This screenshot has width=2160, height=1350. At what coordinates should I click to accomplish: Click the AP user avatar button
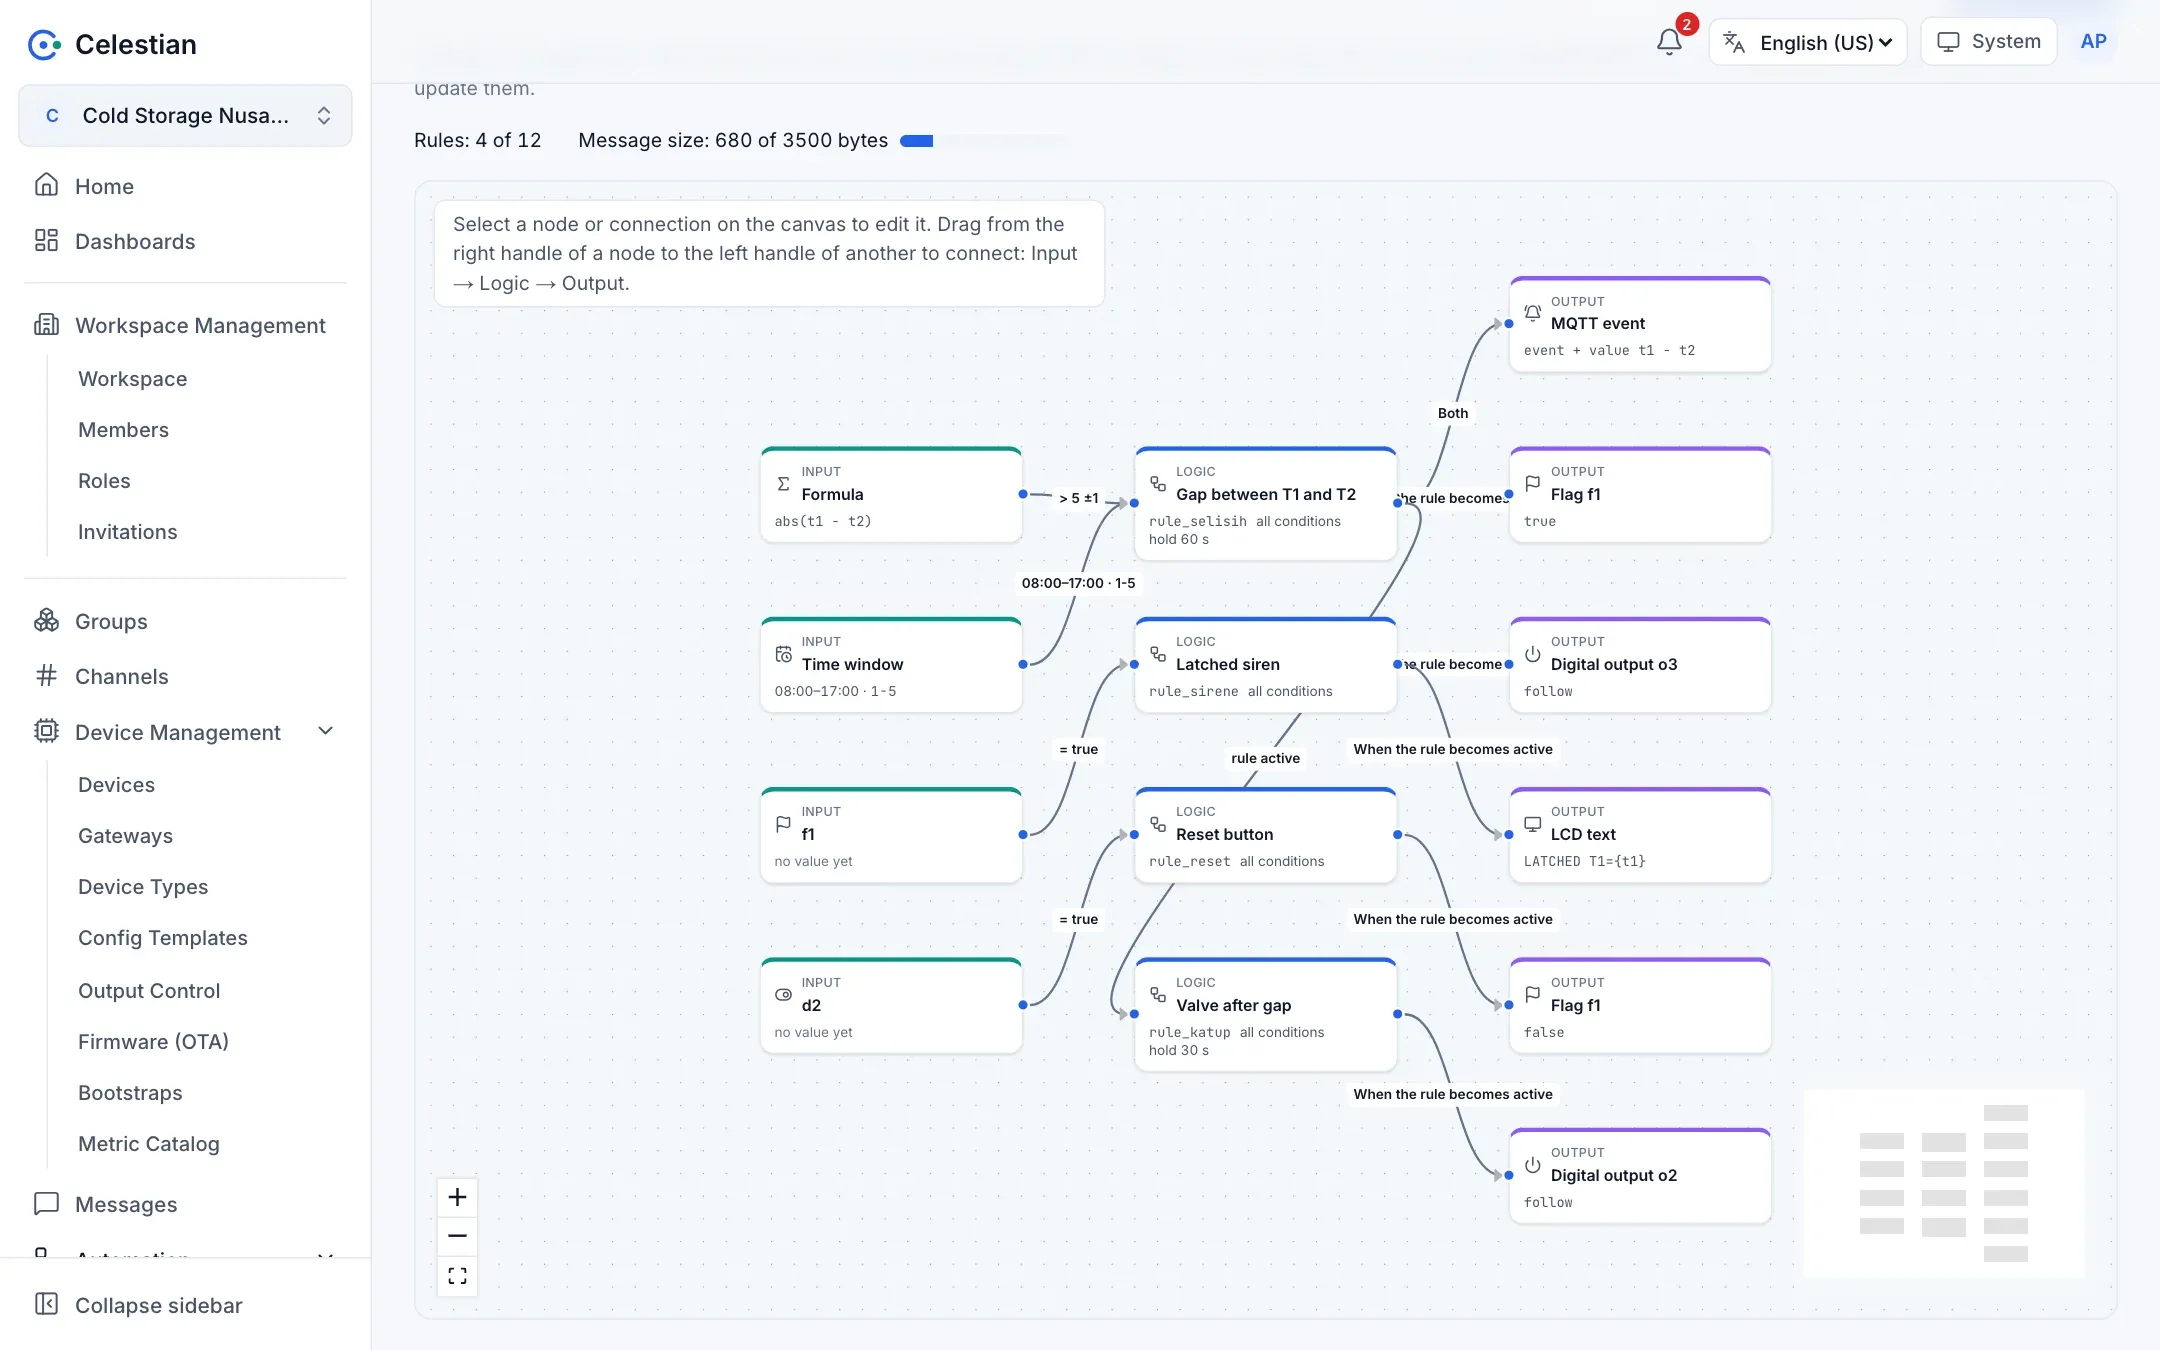2093,42
